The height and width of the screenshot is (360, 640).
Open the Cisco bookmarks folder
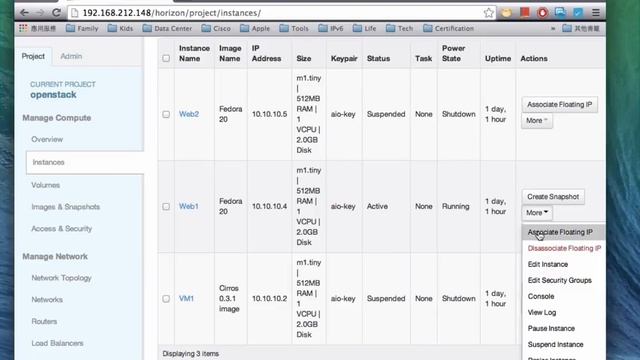coord(216,28)
